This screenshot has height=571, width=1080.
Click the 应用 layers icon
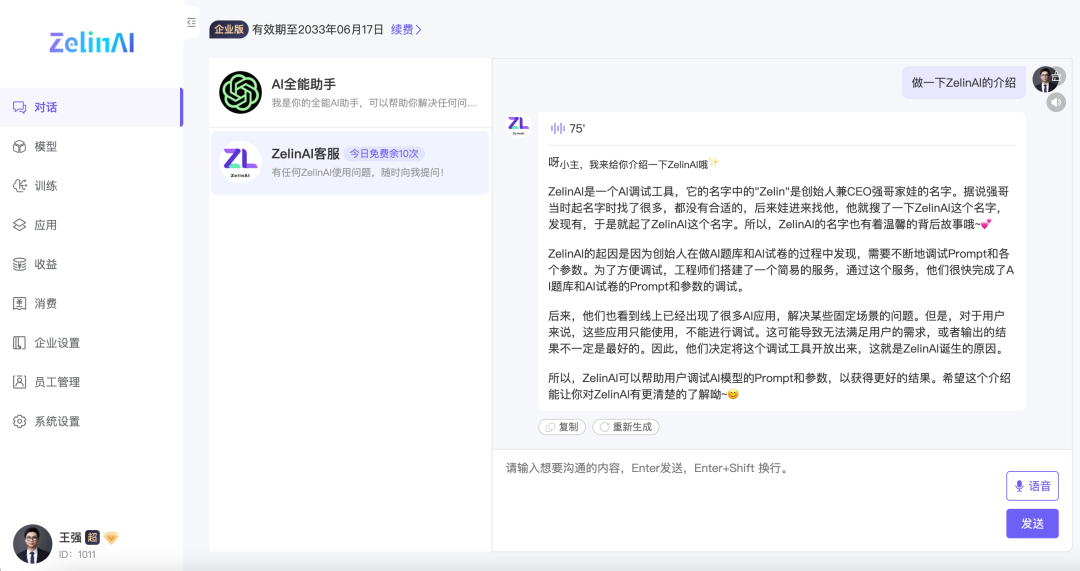pos(19,225)
